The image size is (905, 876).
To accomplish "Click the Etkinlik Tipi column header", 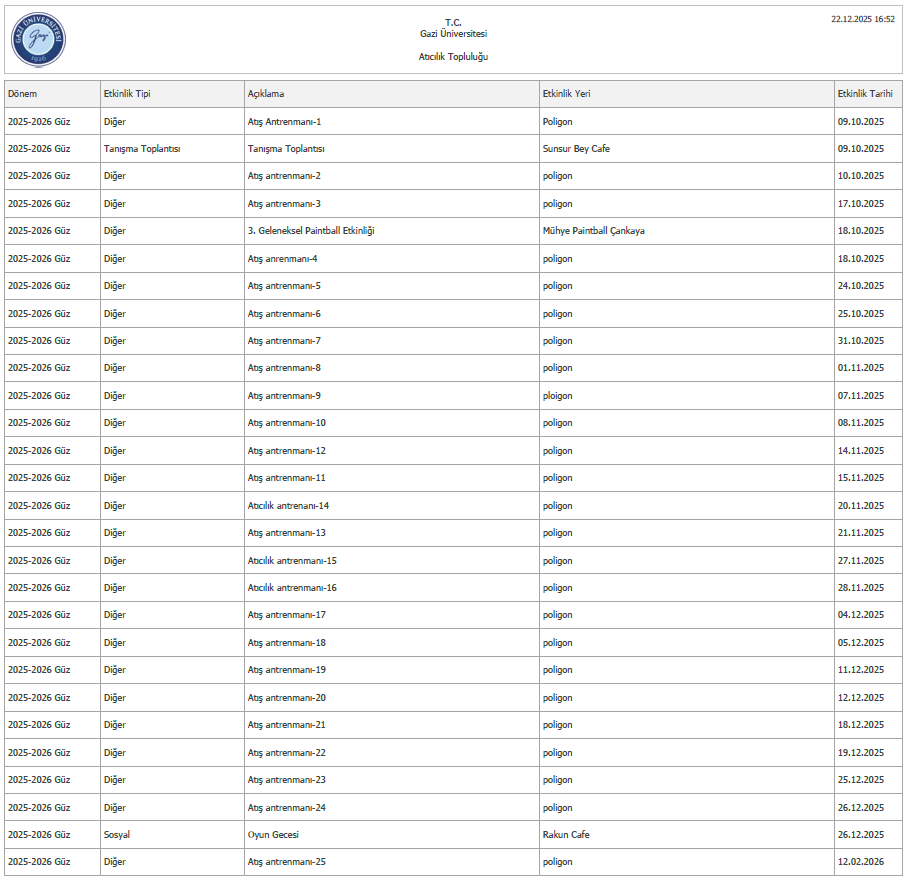I will coord(127,94).
